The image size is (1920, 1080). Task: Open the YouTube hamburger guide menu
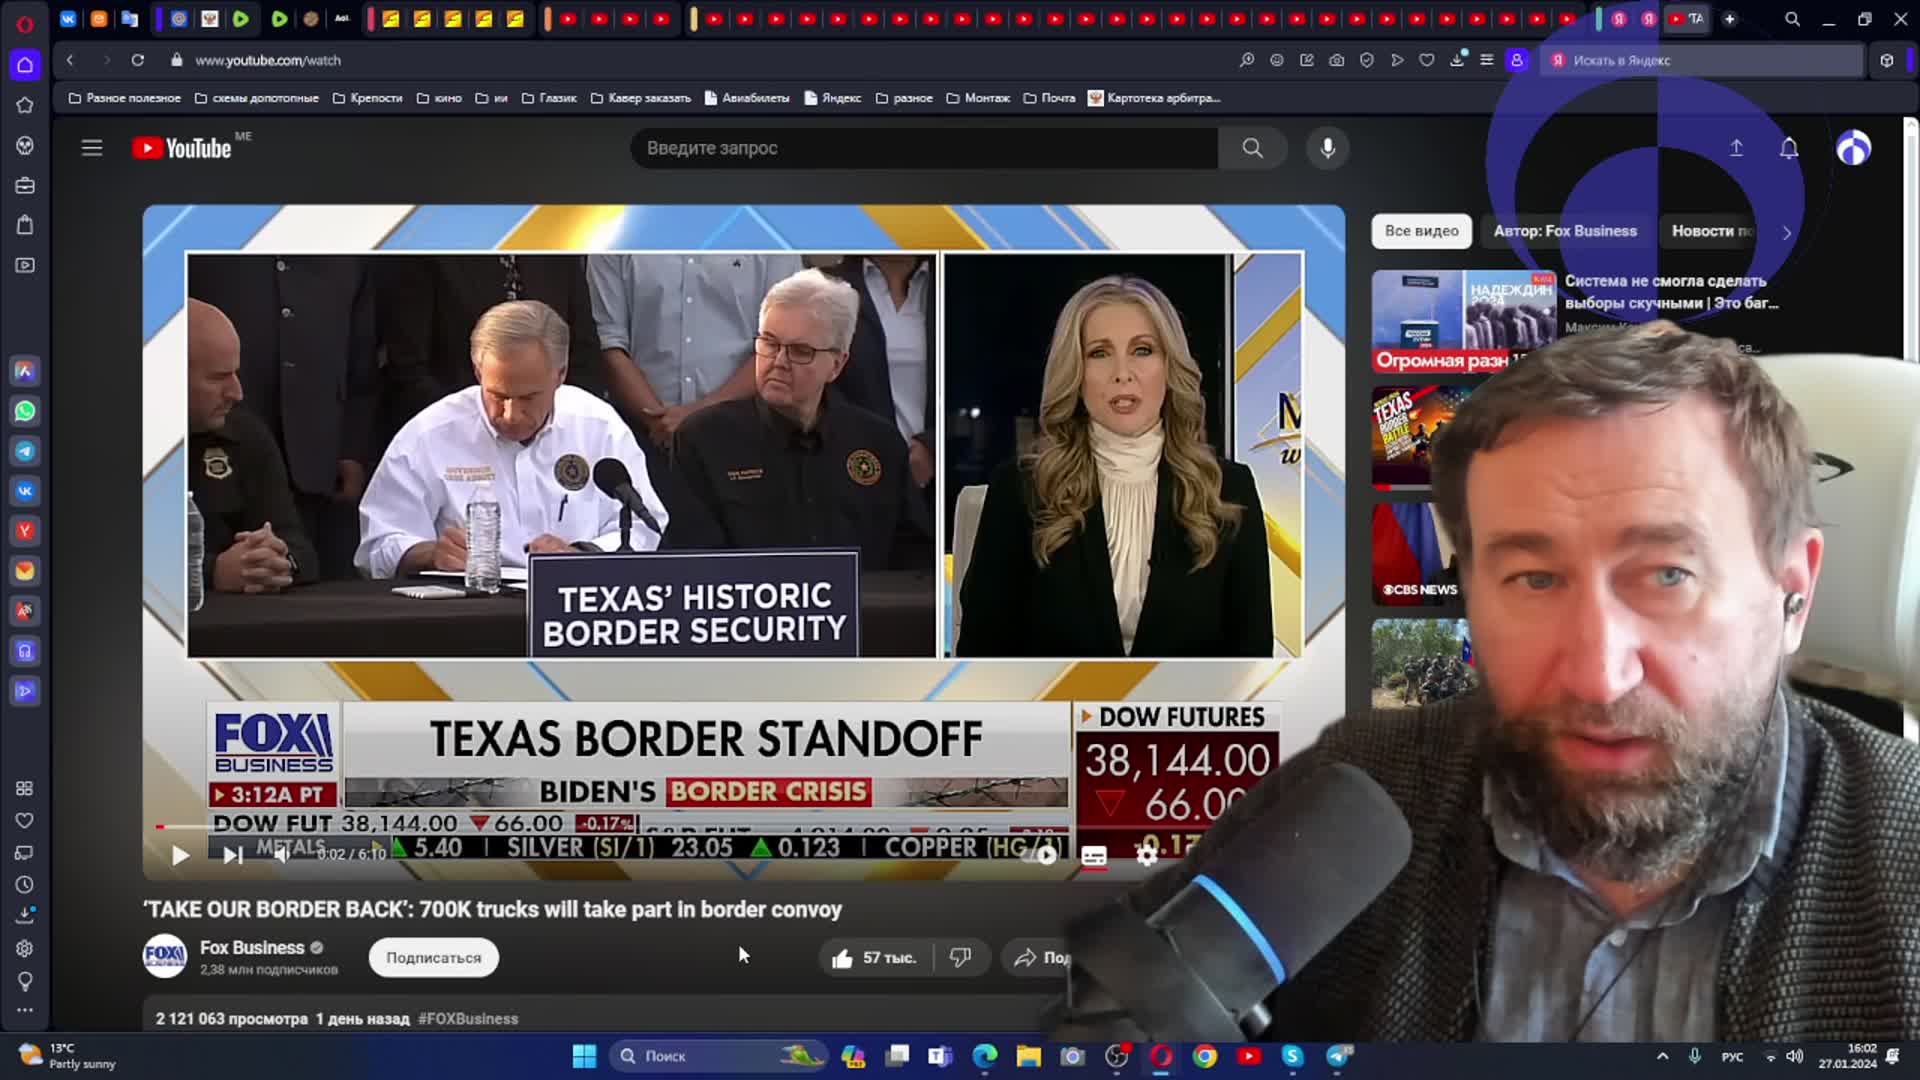[92, 148]
